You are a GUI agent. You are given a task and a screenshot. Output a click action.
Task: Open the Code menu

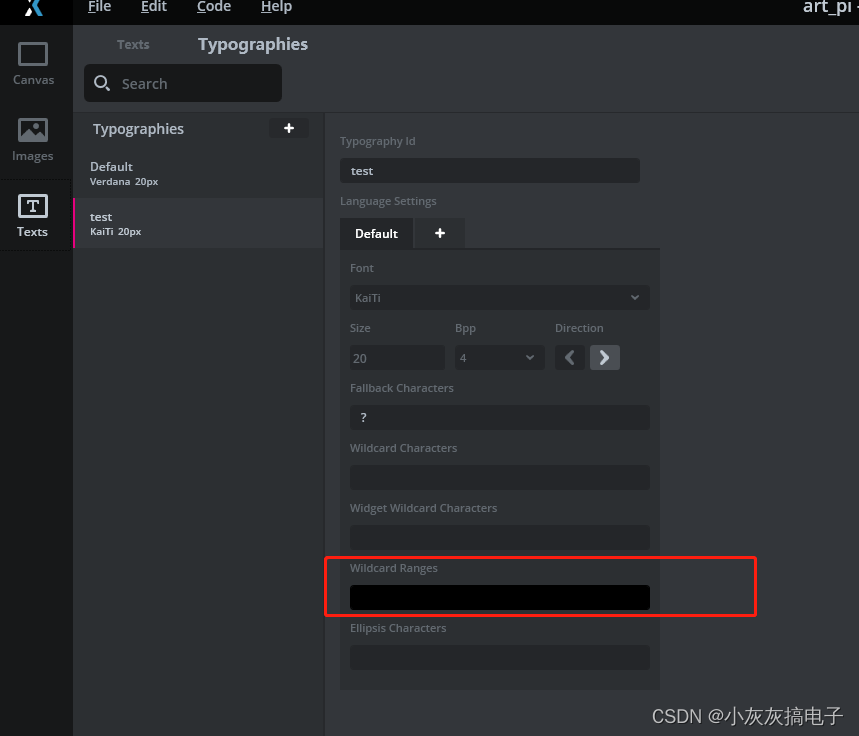(x=214, y=7)
